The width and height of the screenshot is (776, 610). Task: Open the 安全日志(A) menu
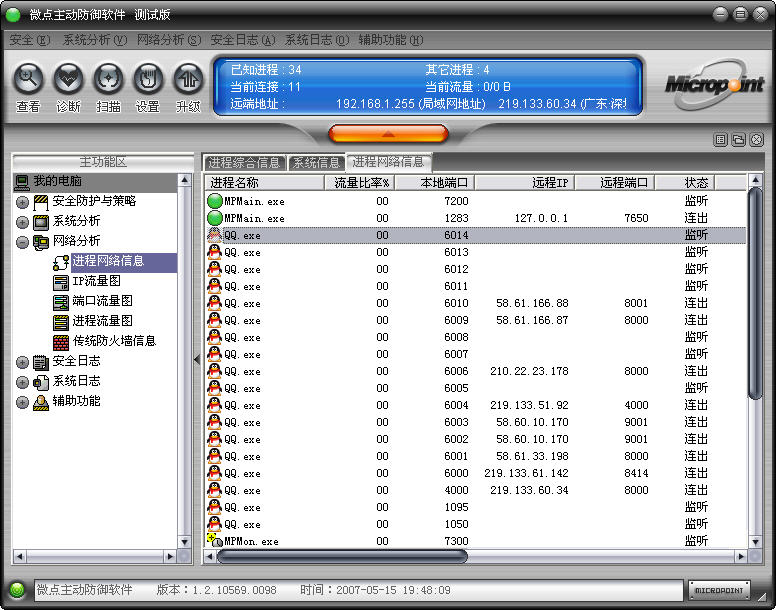tap(242, 40)
